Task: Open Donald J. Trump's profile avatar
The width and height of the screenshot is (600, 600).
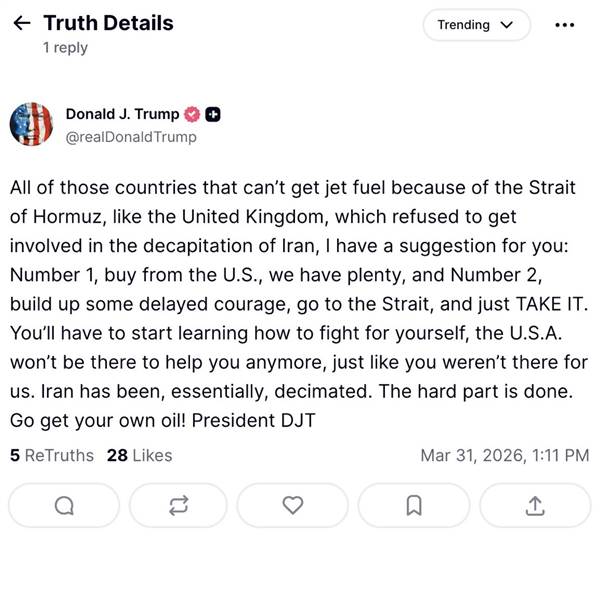Action: coord(31,125)
